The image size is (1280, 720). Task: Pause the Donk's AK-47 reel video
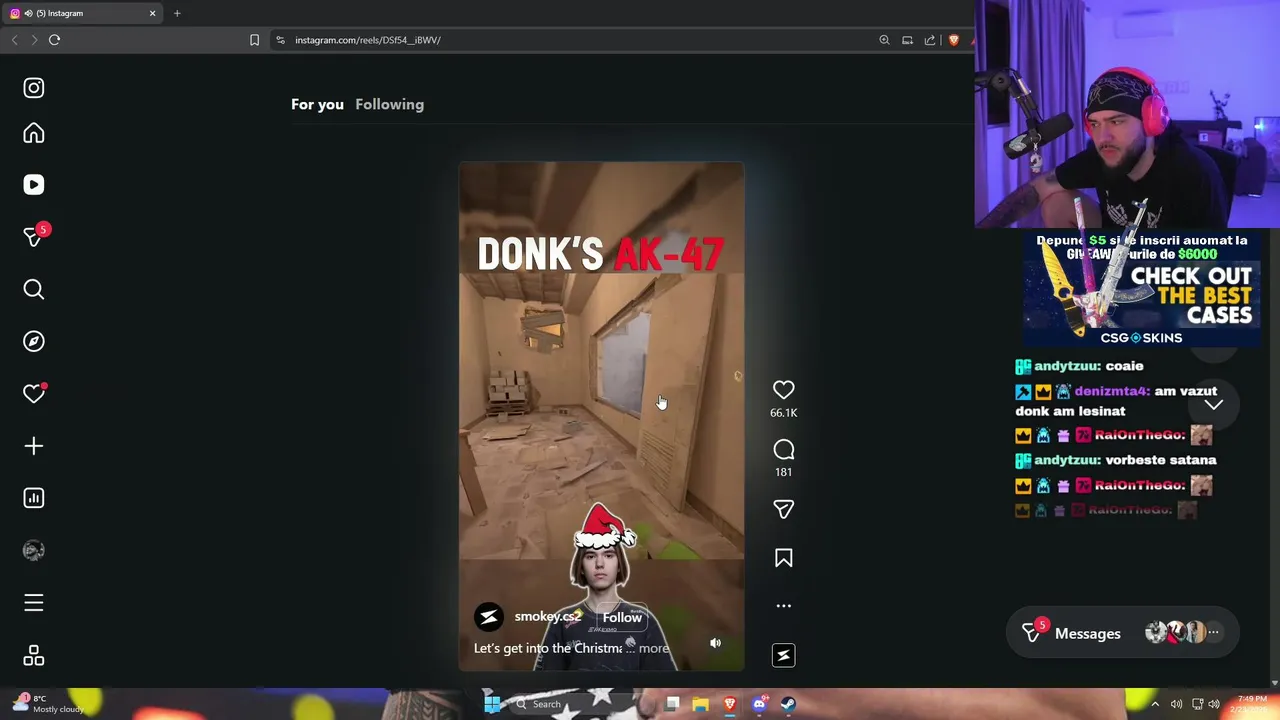click(601, 416)
